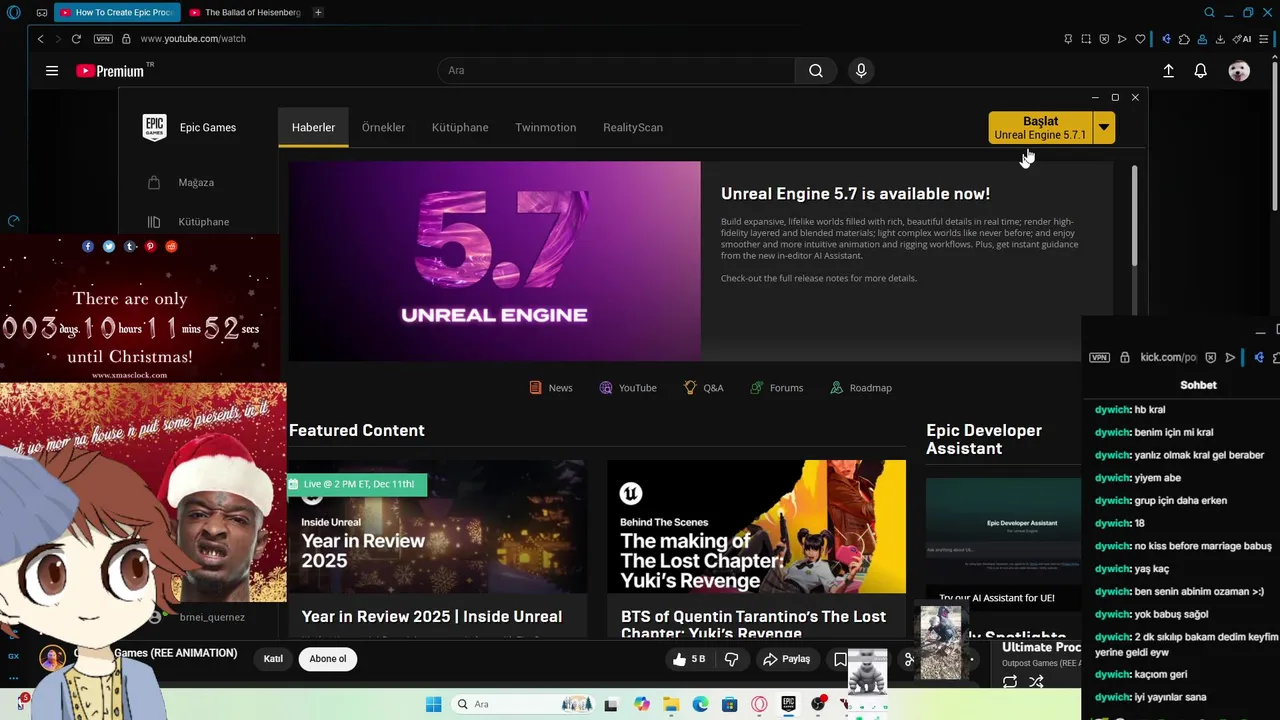Open the YouTube upload/create icon
This screenshot has width=1280, height=720.
[x=1168, y=71]
